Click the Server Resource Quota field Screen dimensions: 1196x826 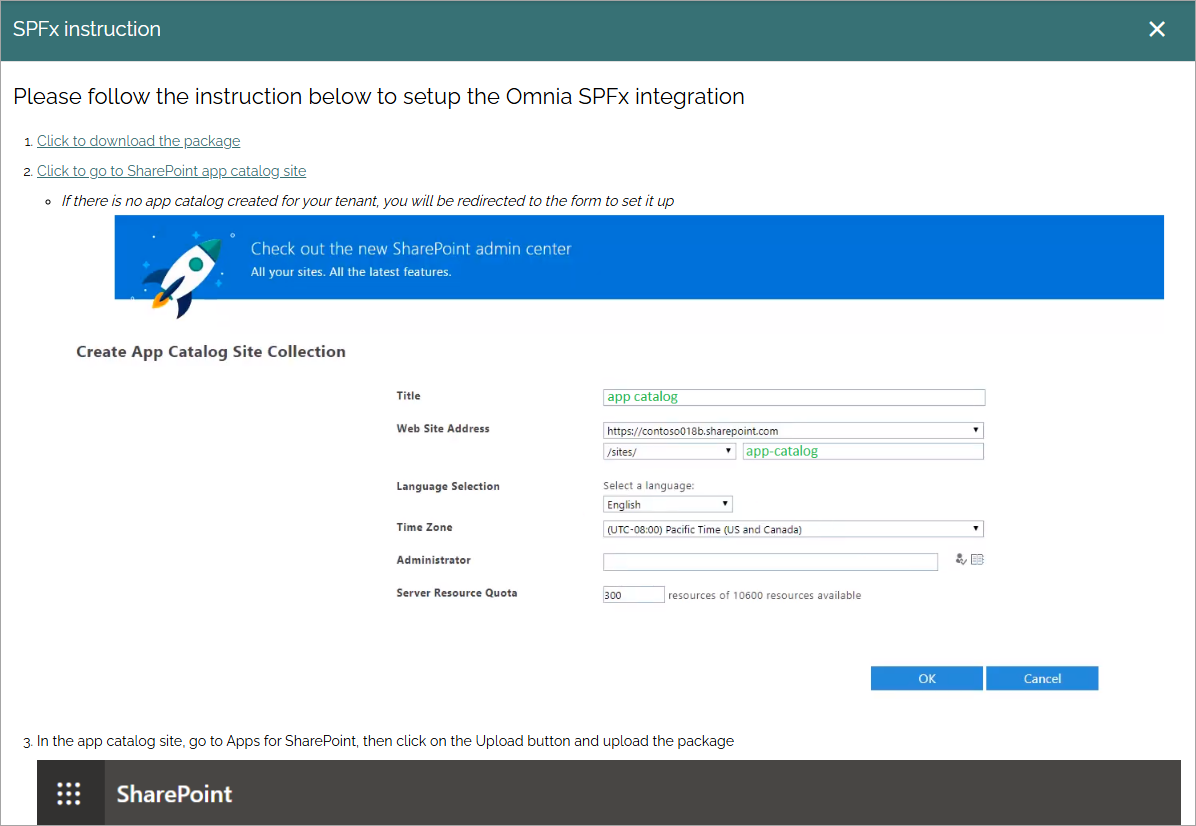coord(633,595)
